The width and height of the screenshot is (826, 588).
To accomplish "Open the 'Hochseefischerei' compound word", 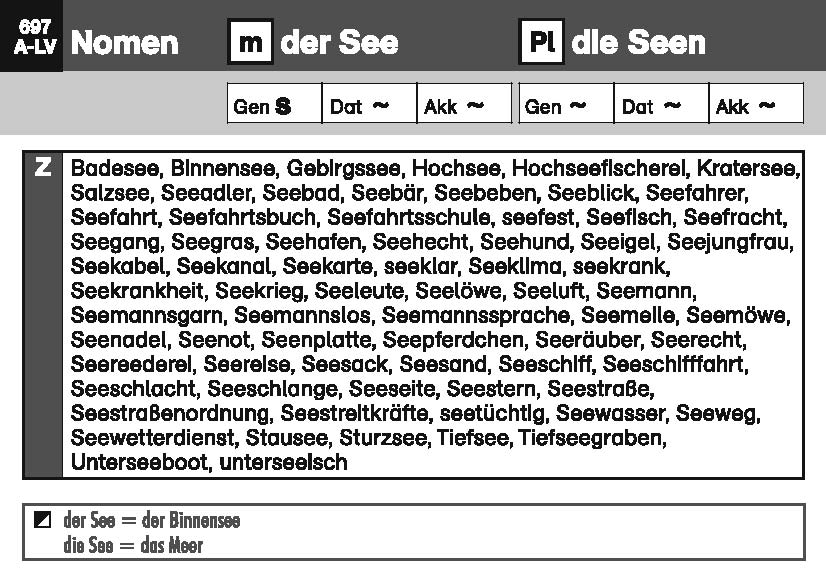I will coord(599,168).
